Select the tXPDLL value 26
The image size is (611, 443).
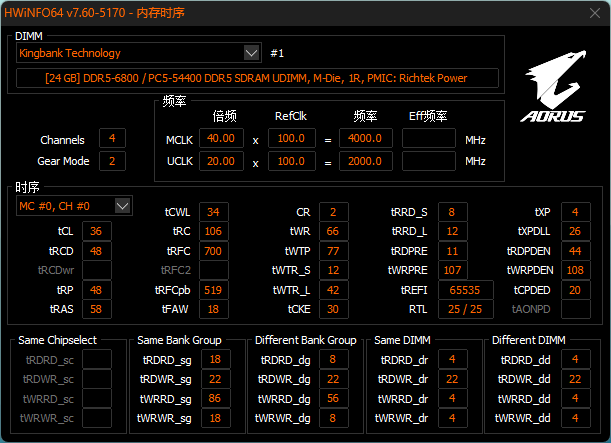click(x=576, y=231)
